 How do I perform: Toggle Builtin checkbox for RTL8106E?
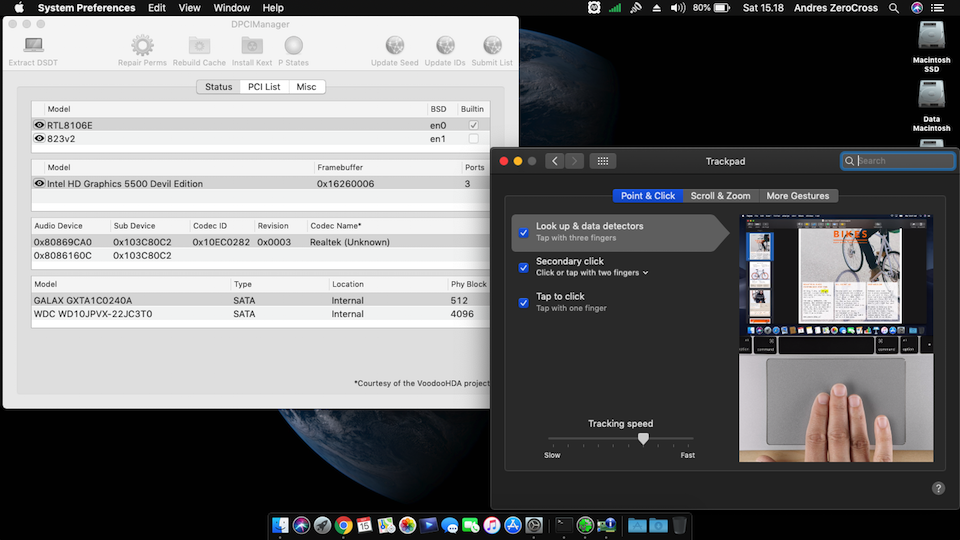473,125
